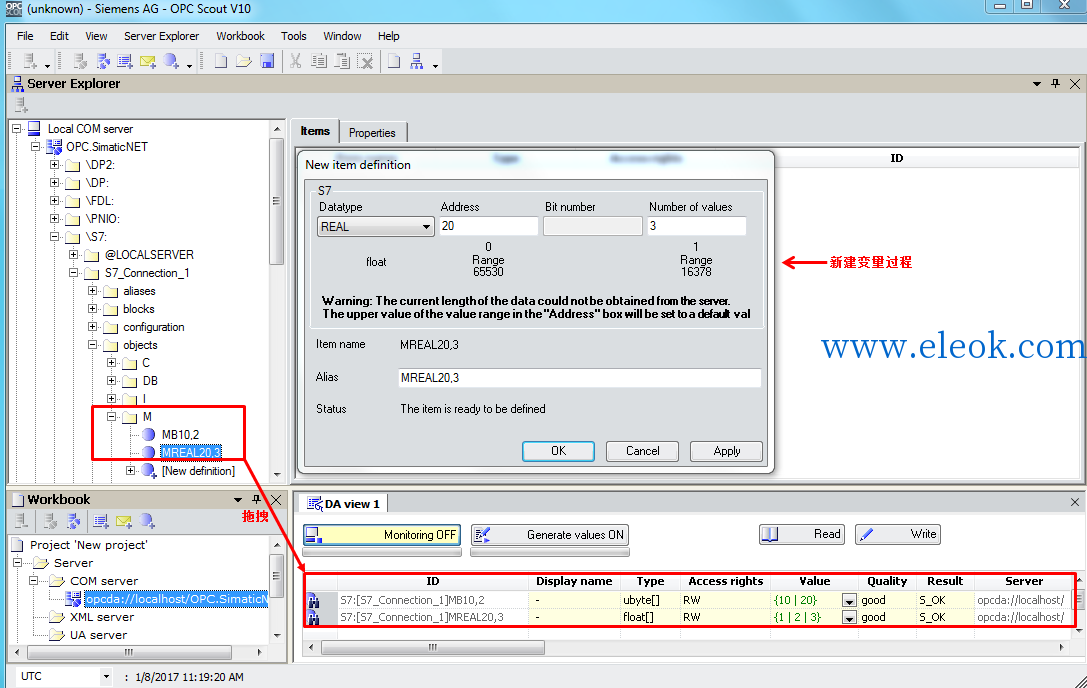Click the Workbook toolbar blue sphere add icon
Viewport: 1087px width, 688px height.
click(x=147, y=521)
